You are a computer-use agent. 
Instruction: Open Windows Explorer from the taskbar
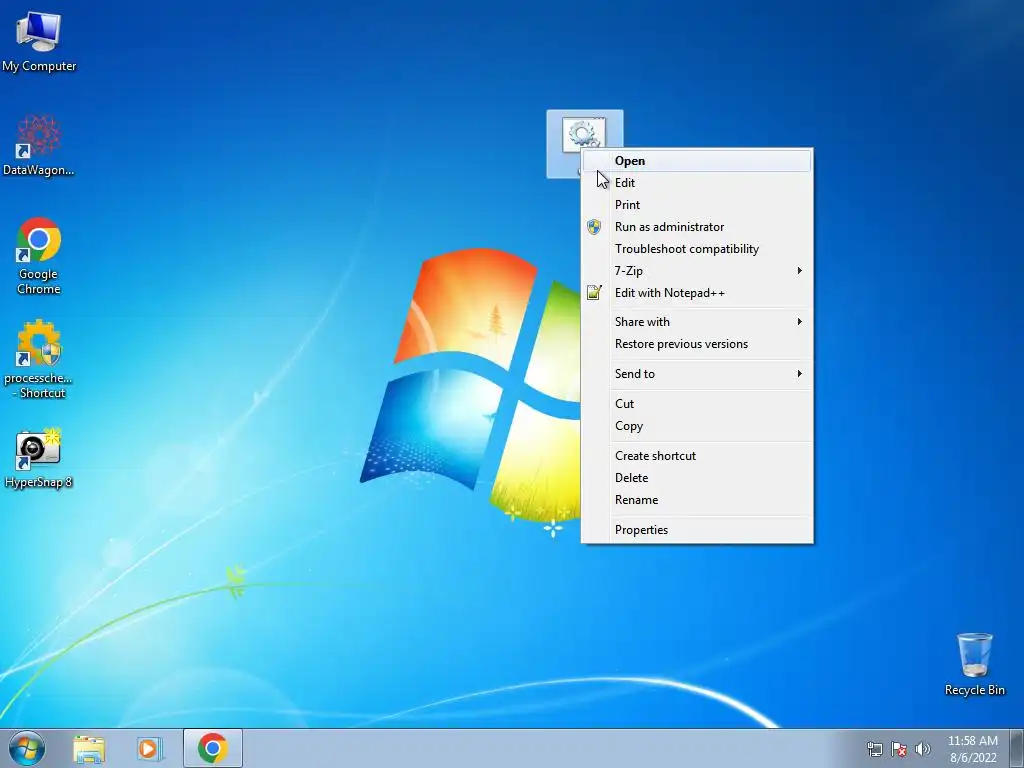pyautogui.click(x=89, y=749)
